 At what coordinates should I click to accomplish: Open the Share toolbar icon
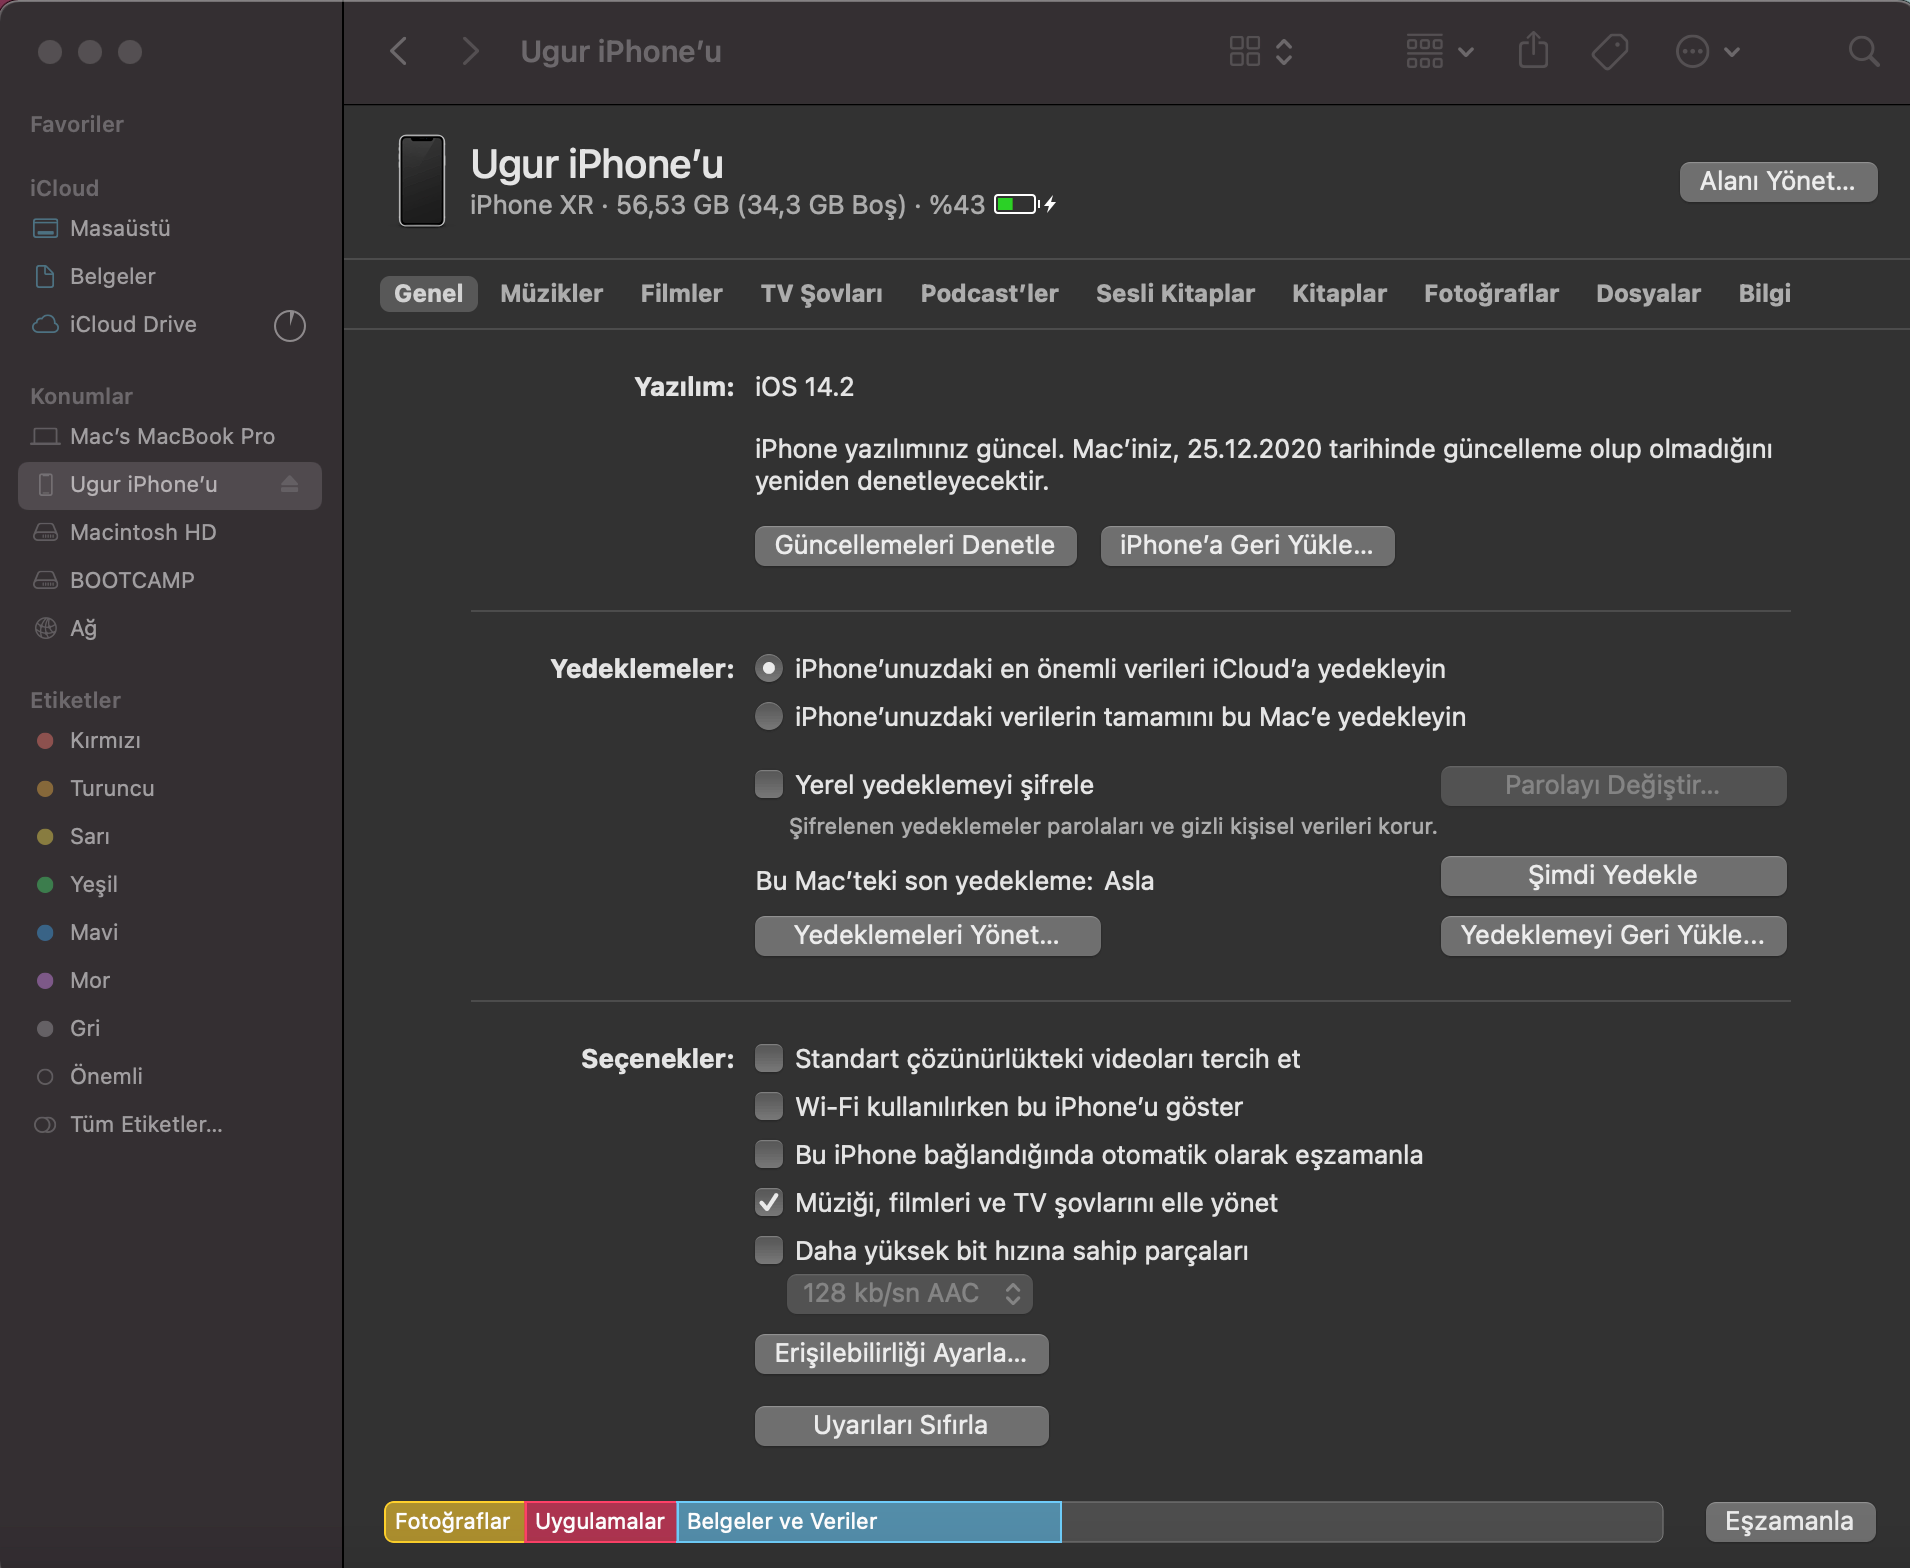coord(1533,51)
